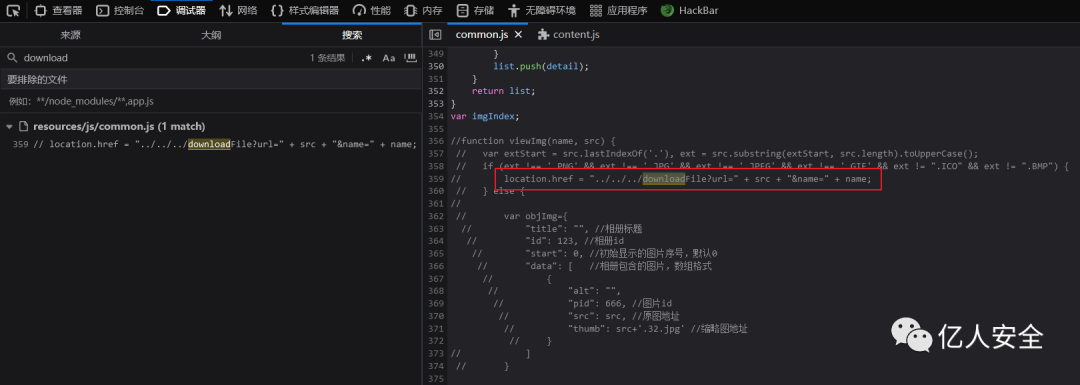
Task: Click the '要排除的文件' header
Action: pyautogui.click(x=37, y=80)
